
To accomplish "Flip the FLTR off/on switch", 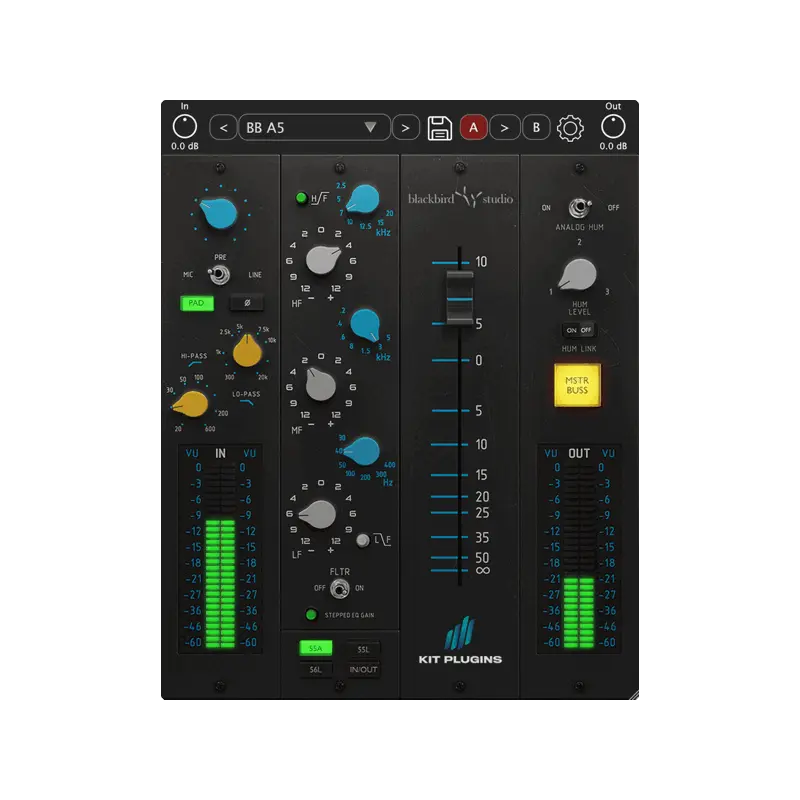I will coord(339,589).
